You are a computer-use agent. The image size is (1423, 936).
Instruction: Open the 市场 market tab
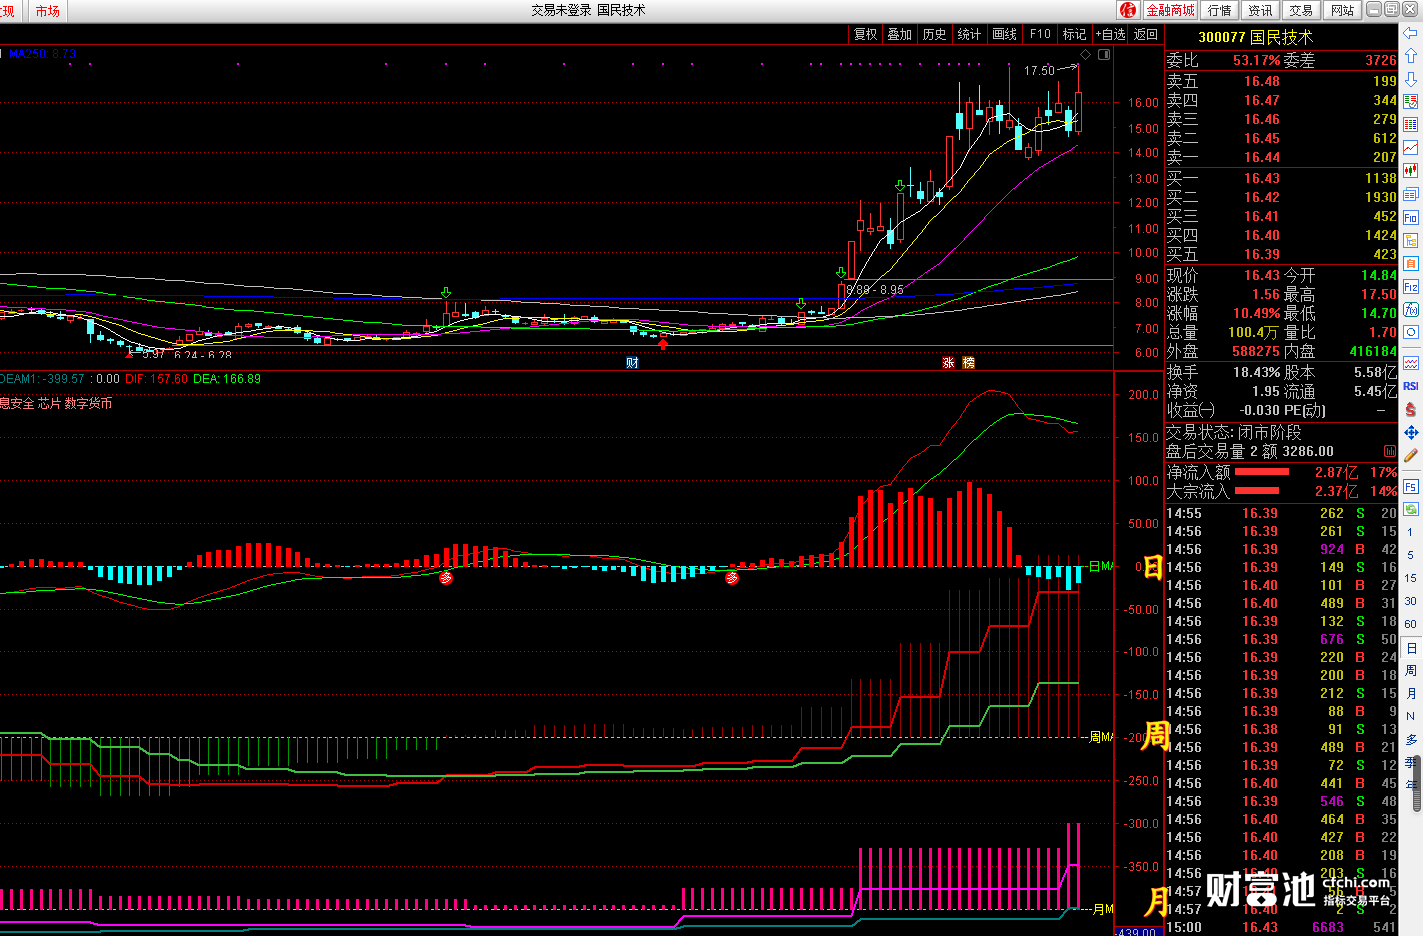pos(47,11)
